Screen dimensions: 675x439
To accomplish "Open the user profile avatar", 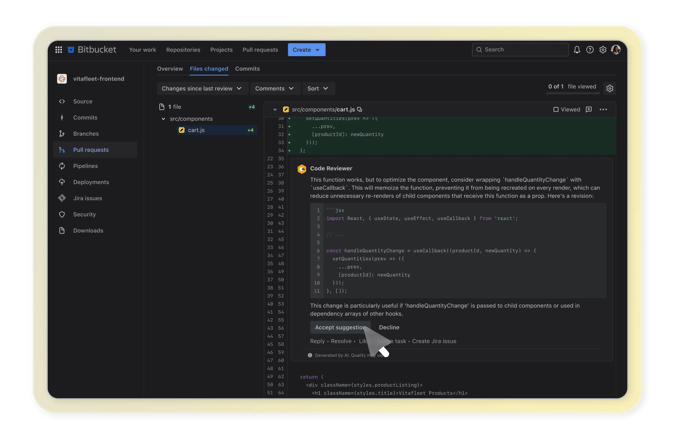I will pos(616,50).
